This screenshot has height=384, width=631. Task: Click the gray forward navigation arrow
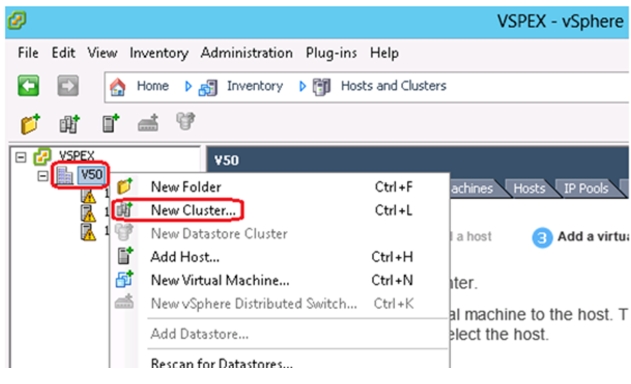[68, 85]
